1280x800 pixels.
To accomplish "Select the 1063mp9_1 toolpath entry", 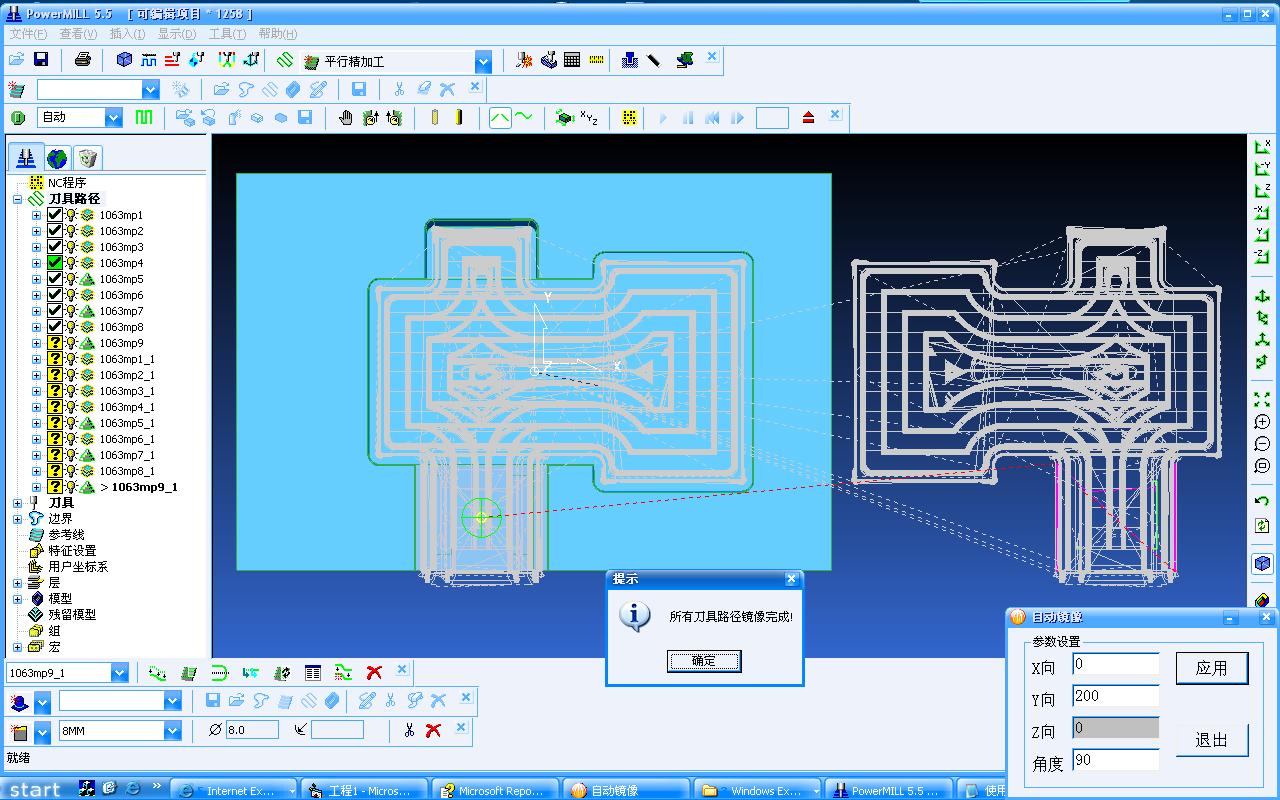I will point(144,487).
